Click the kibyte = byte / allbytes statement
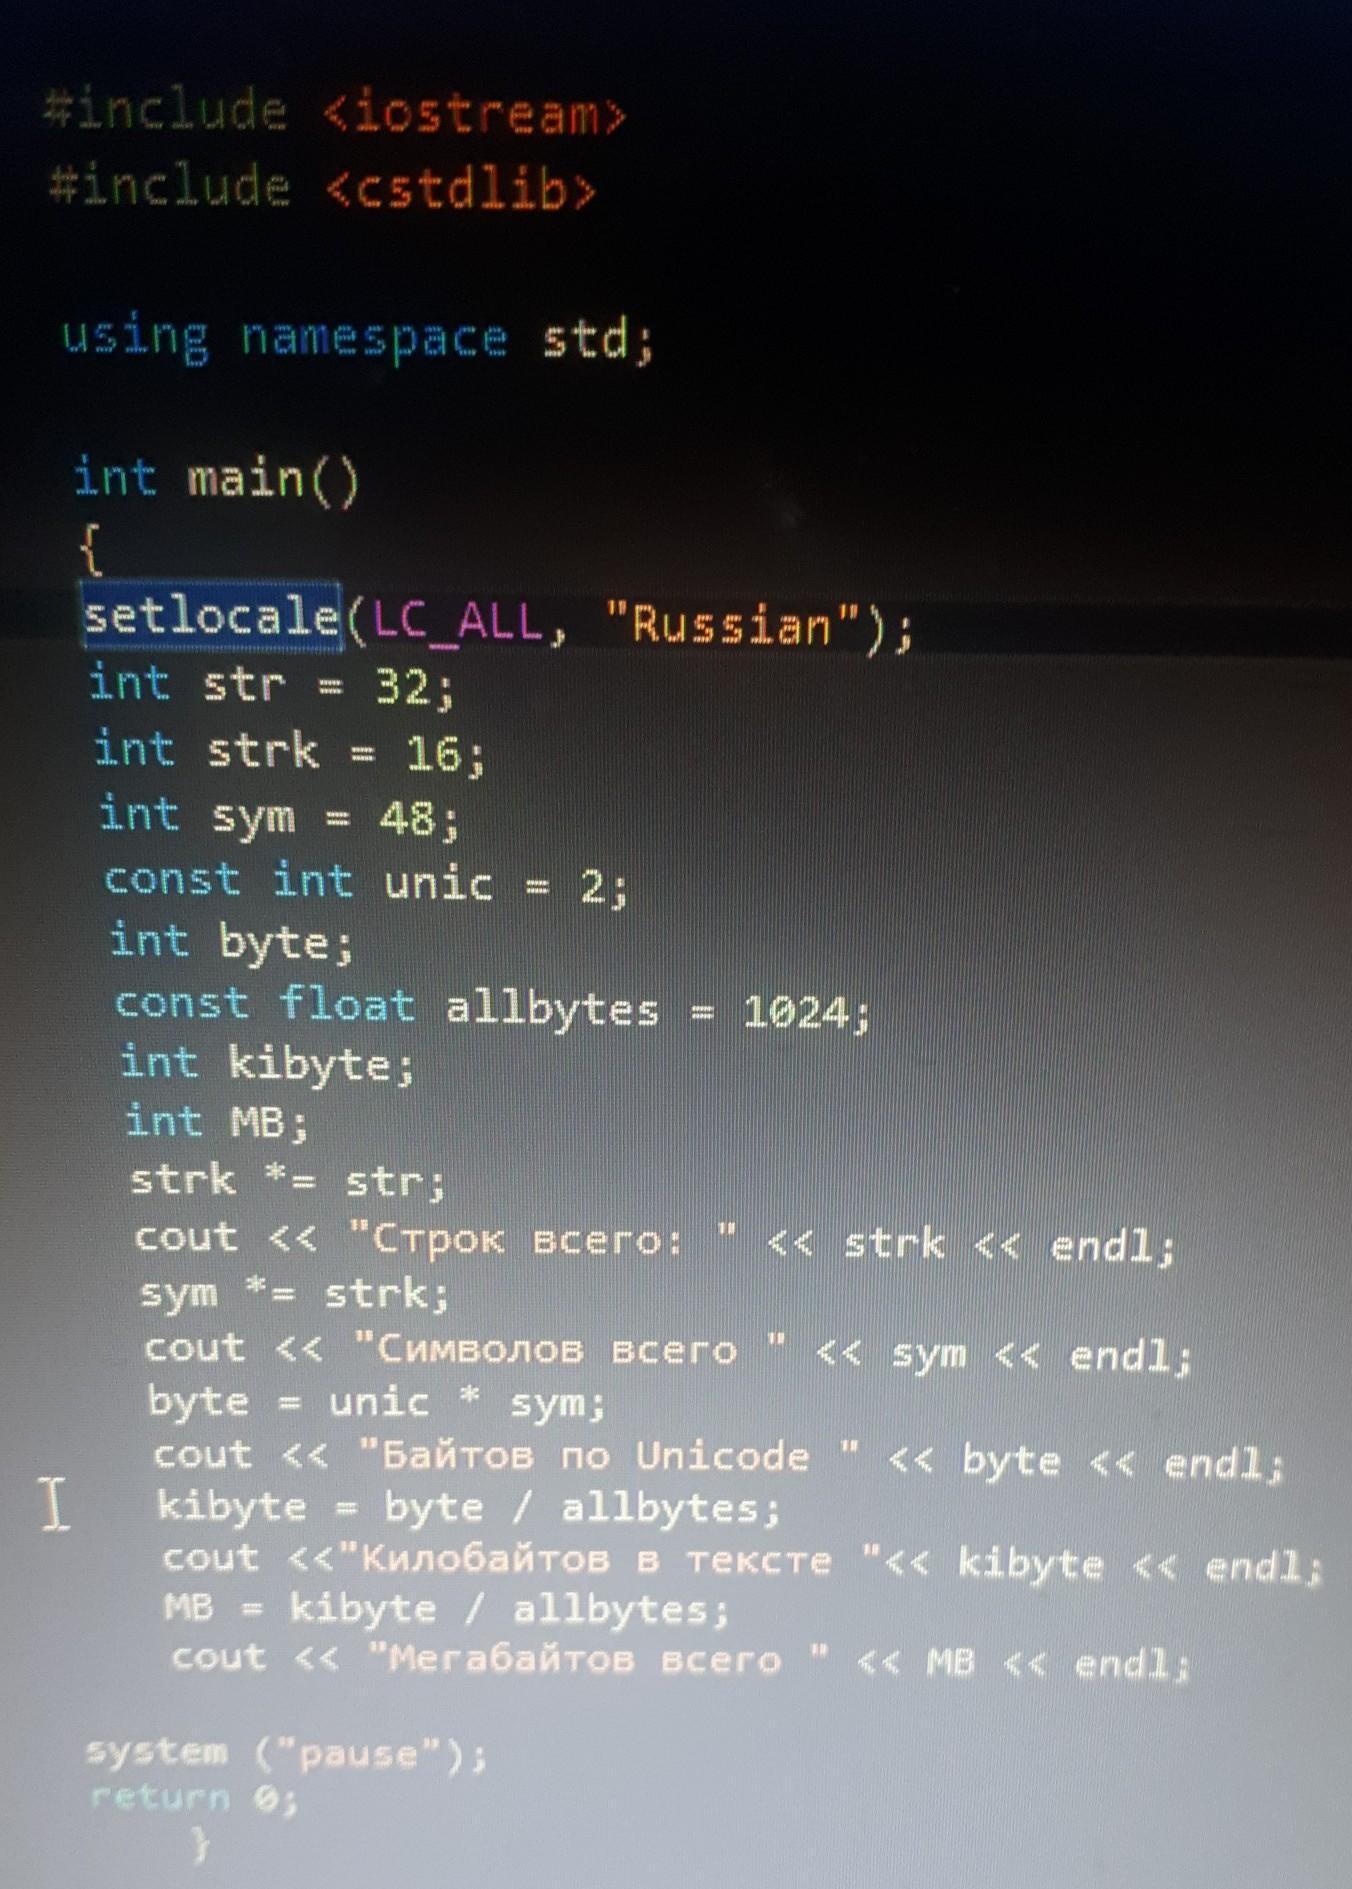This screenshot has width=1352, height=1889. (469, 1507)
